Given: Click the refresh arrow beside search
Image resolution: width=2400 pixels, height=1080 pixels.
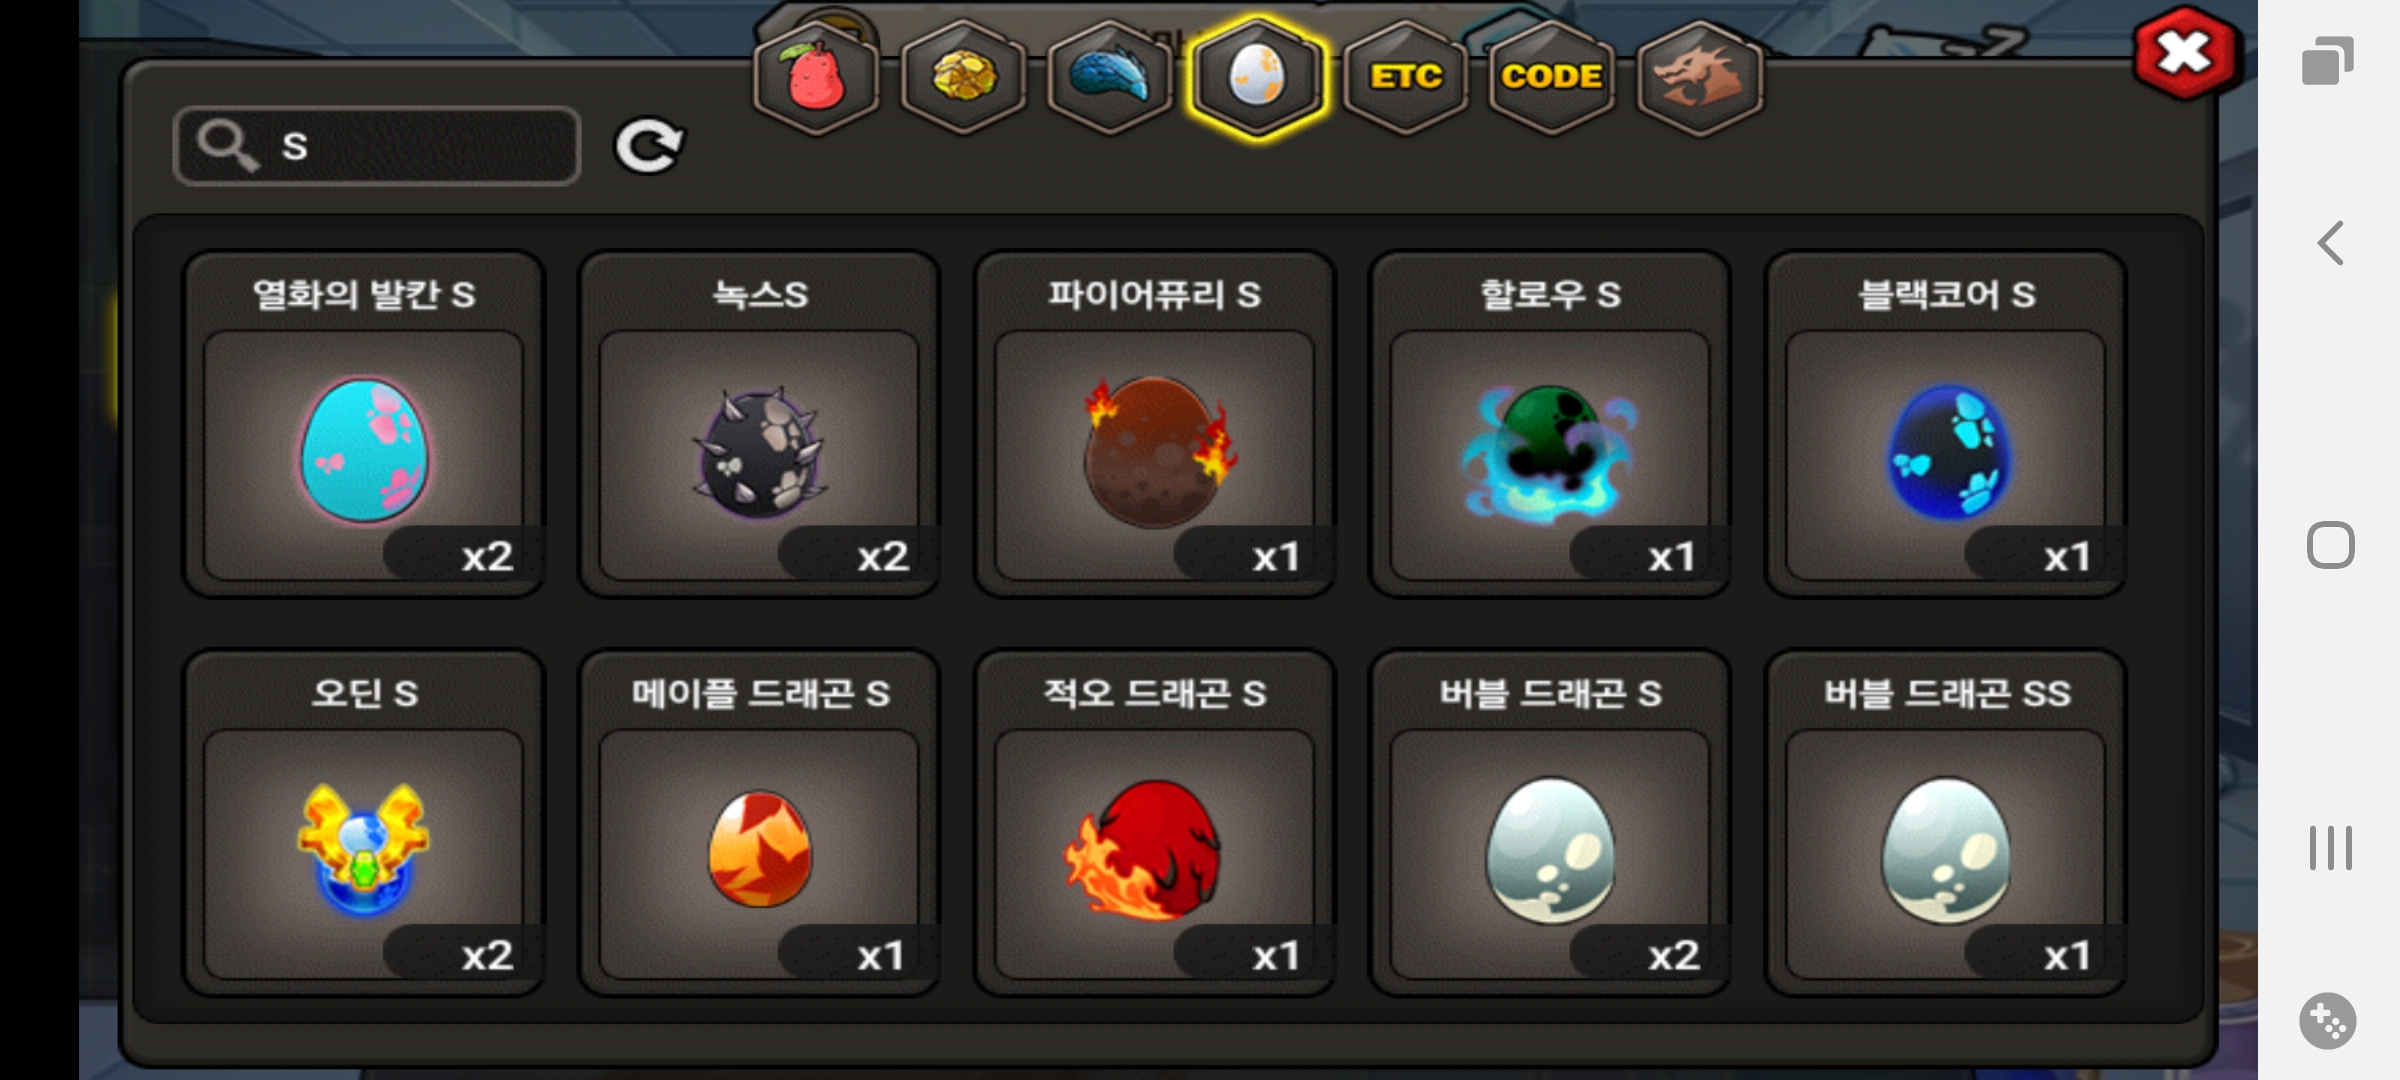Looking at the screenshot, I should 648,147.
